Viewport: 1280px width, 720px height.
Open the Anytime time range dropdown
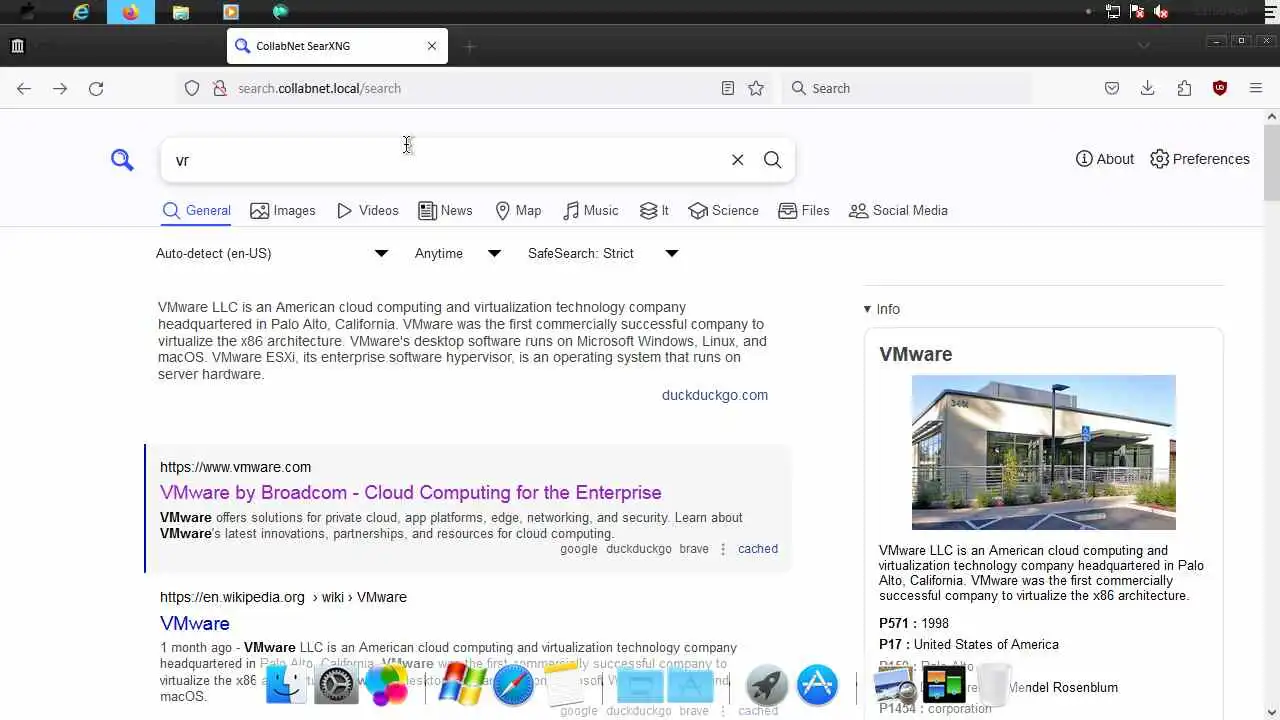click(x=458, y=254)
